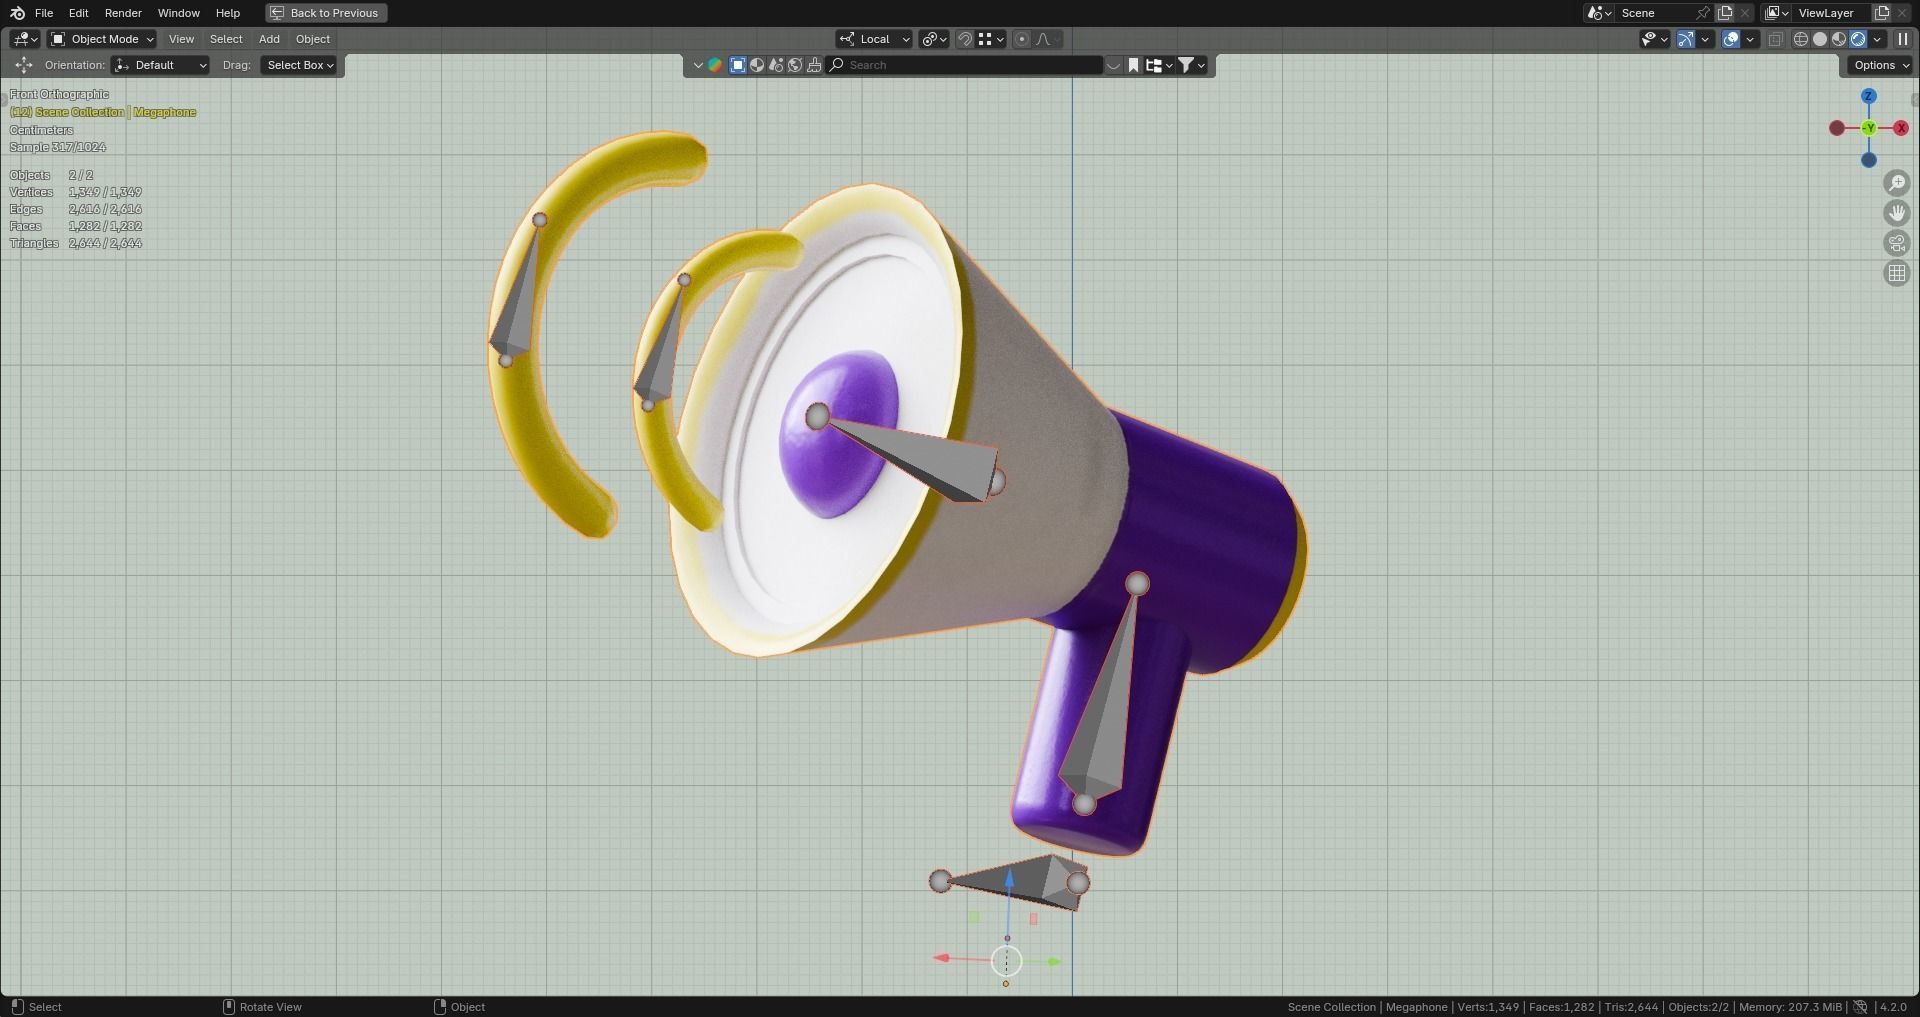Open the Local transform orientation dropdown
Image resolution: width=1920 pixels, height=1017 pixels.
click(x=874, y=39)
